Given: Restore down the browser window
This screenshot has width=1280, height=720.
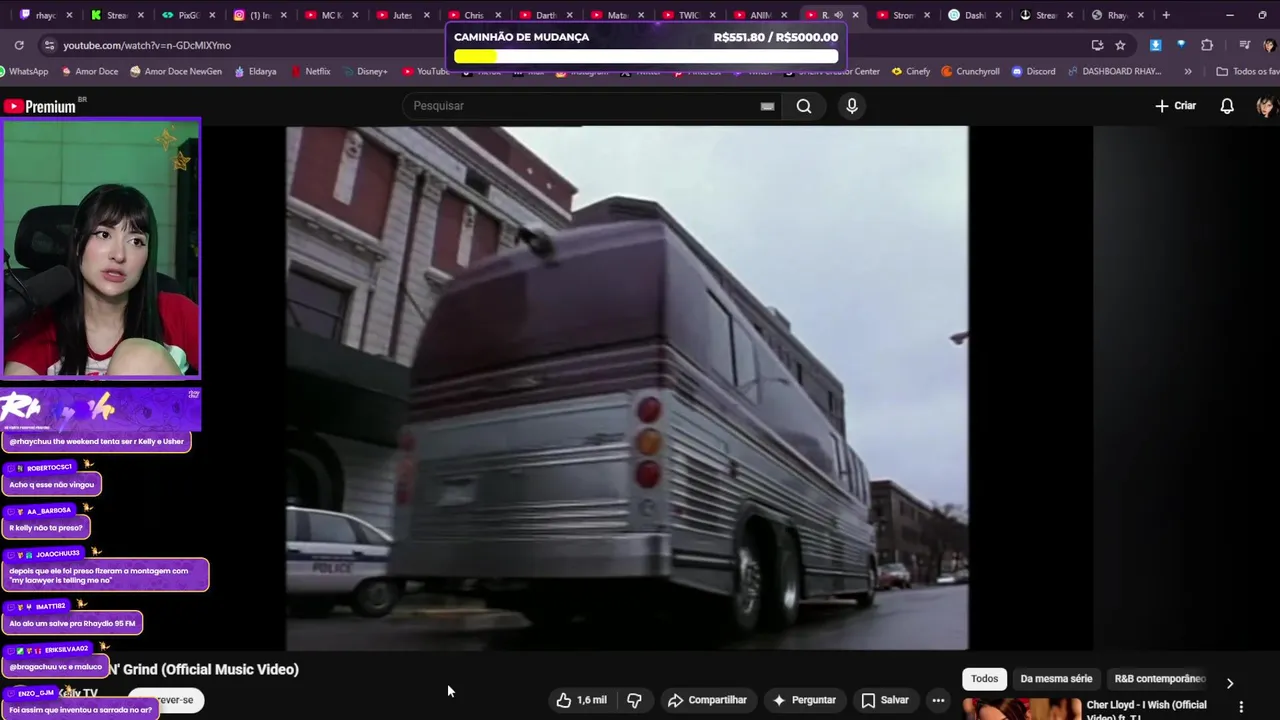Looking at the screenshot, I should pyautogui.click(x=1262, y=15).
